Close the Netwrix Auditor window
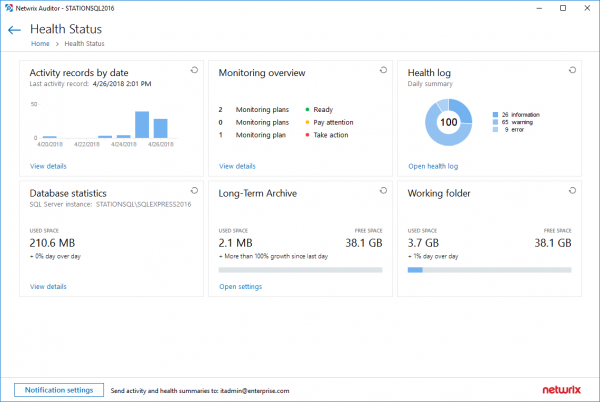The height and width of the screenshot is (402, 600). pos(587,8)
